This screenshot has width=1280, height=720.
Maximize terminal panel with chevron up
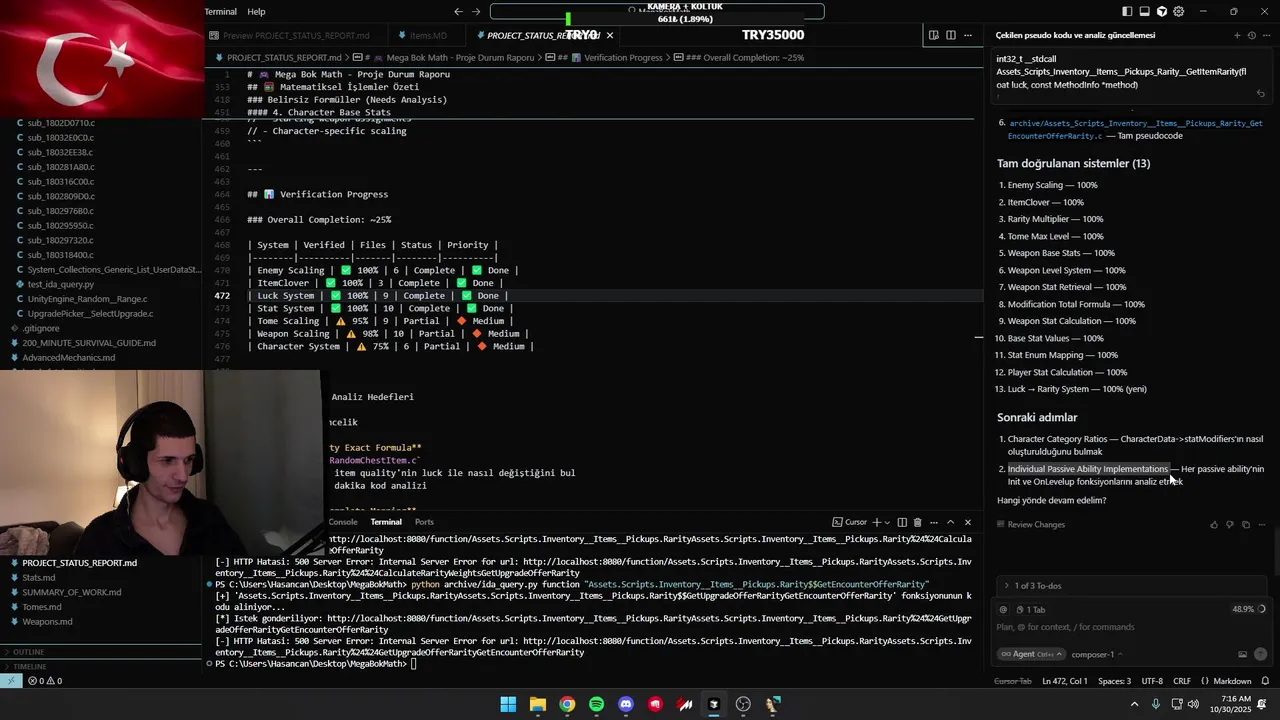pyautogui.click(x=951, y=522)
